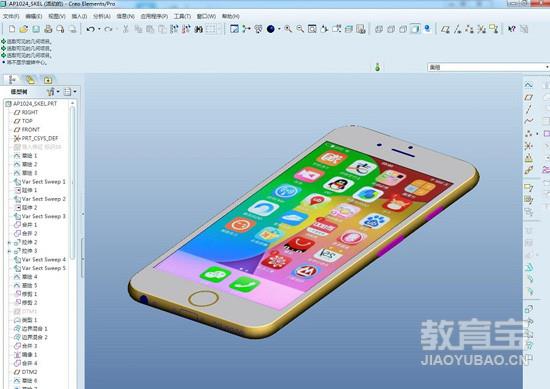Select the TOP datum plane
The width and height of the screenshot is (550, 389).
point(23,121)
